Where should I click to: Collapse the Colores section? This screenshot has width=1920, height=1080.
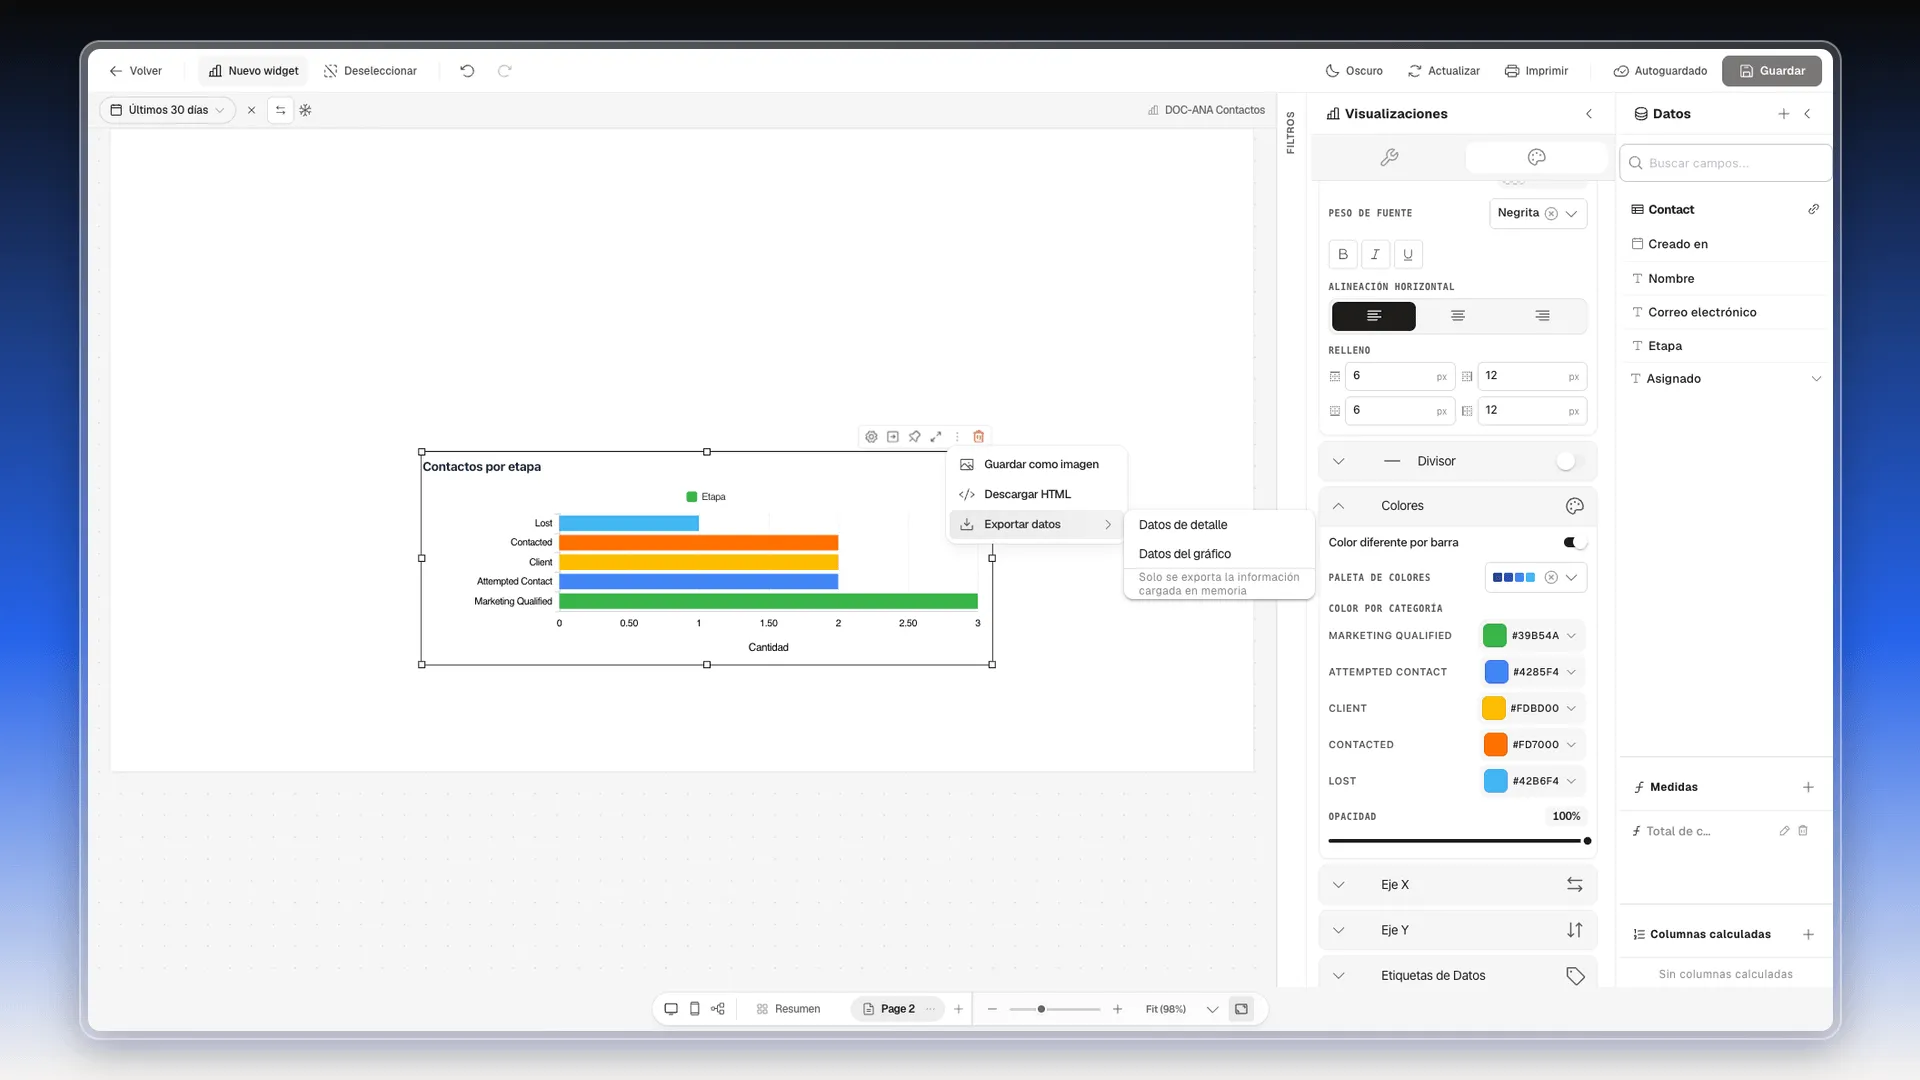[x=1338, y=506]
